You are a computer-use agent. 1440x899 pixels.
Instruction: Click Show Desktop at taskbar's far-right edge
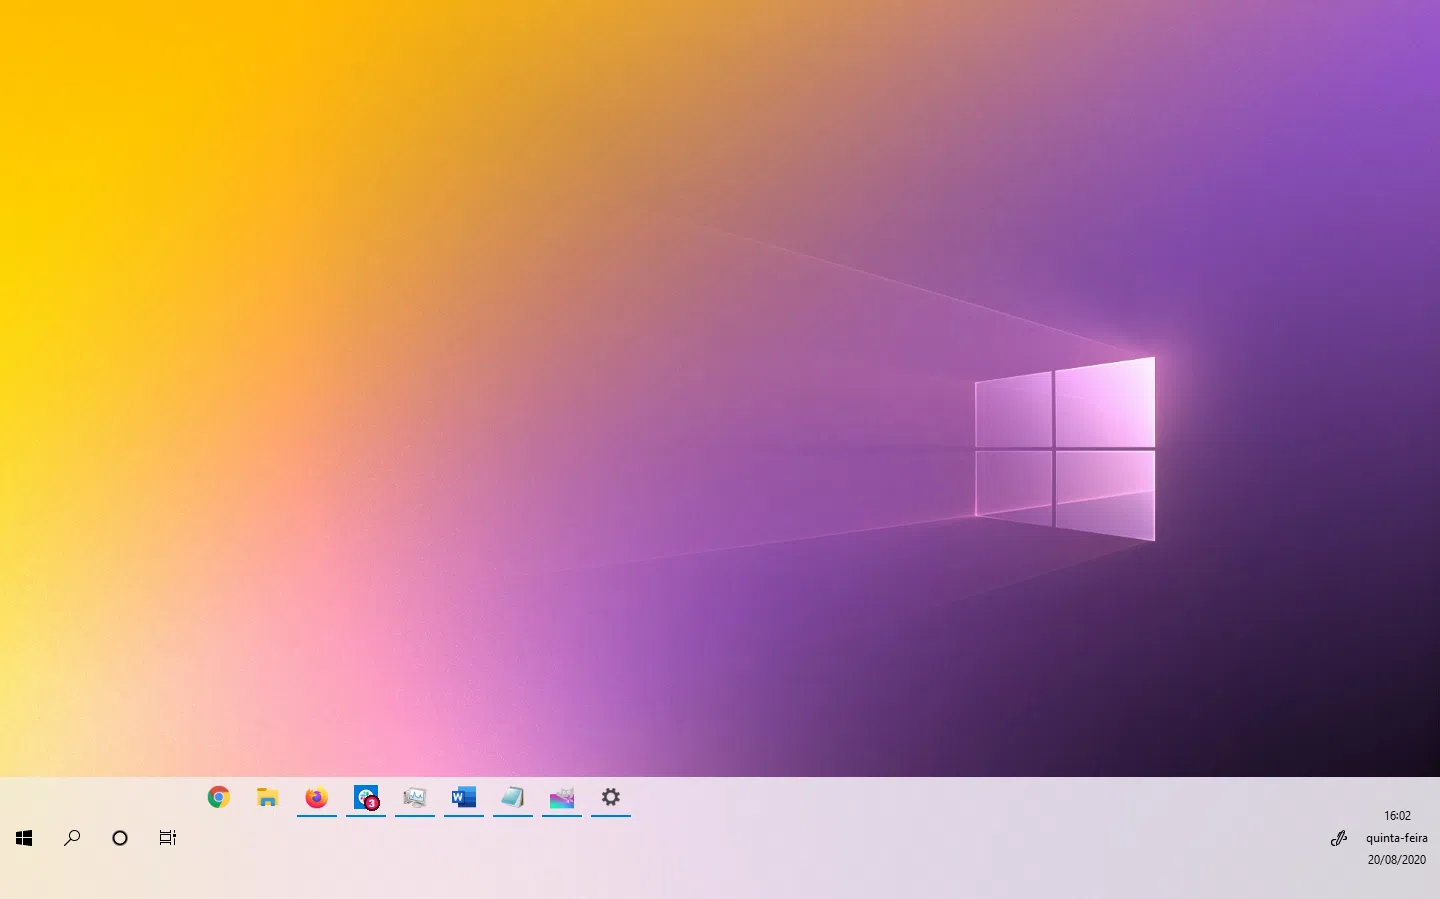[x=1437, y=838]
